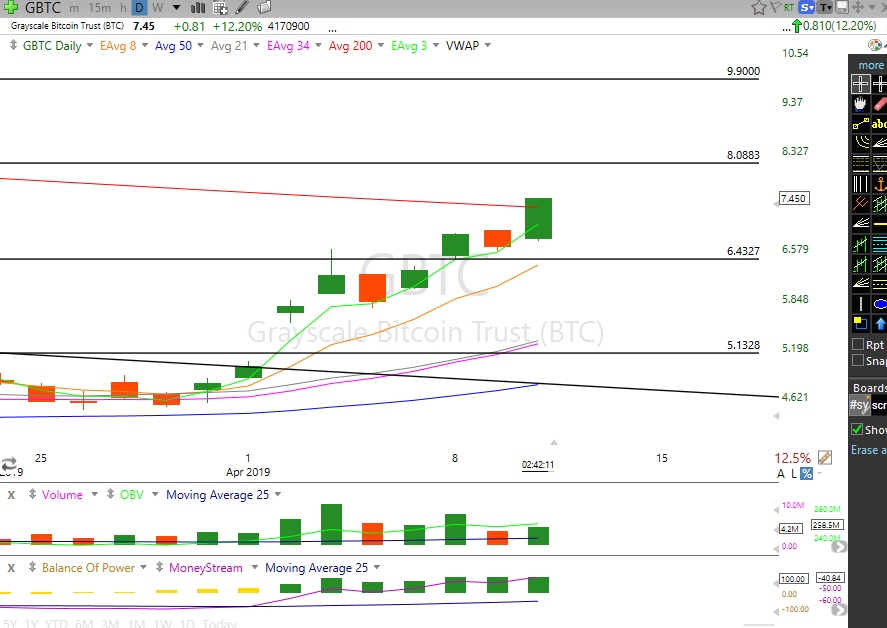The width and height of the screenshot is (887, 628).
Task: Open the Avg 50 dropdown arrow
Action: [200, 45]
